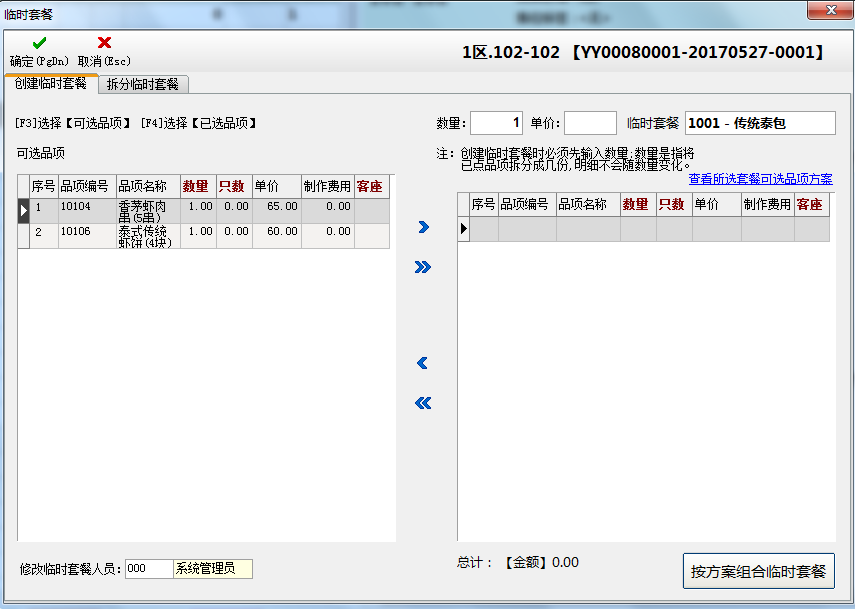
Task: Click the 数量 input field
Action: (496, 123)
